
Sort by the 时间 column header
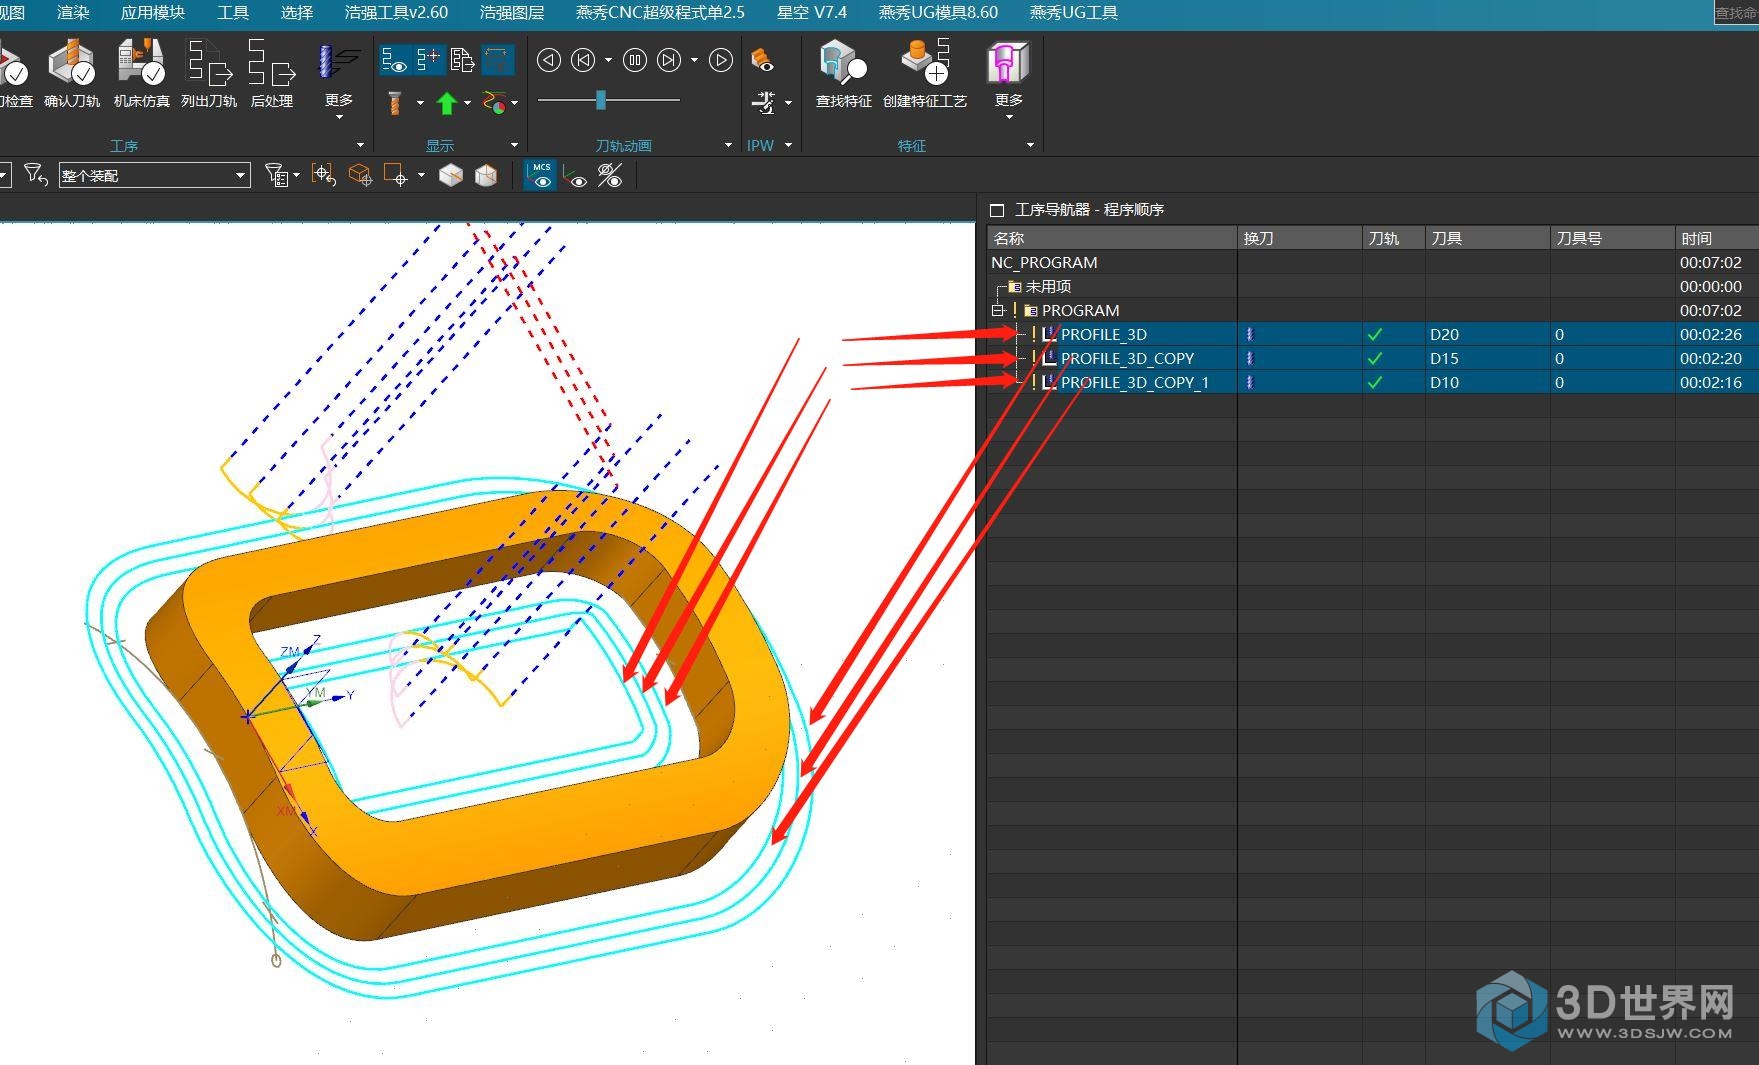point(1716,238)
